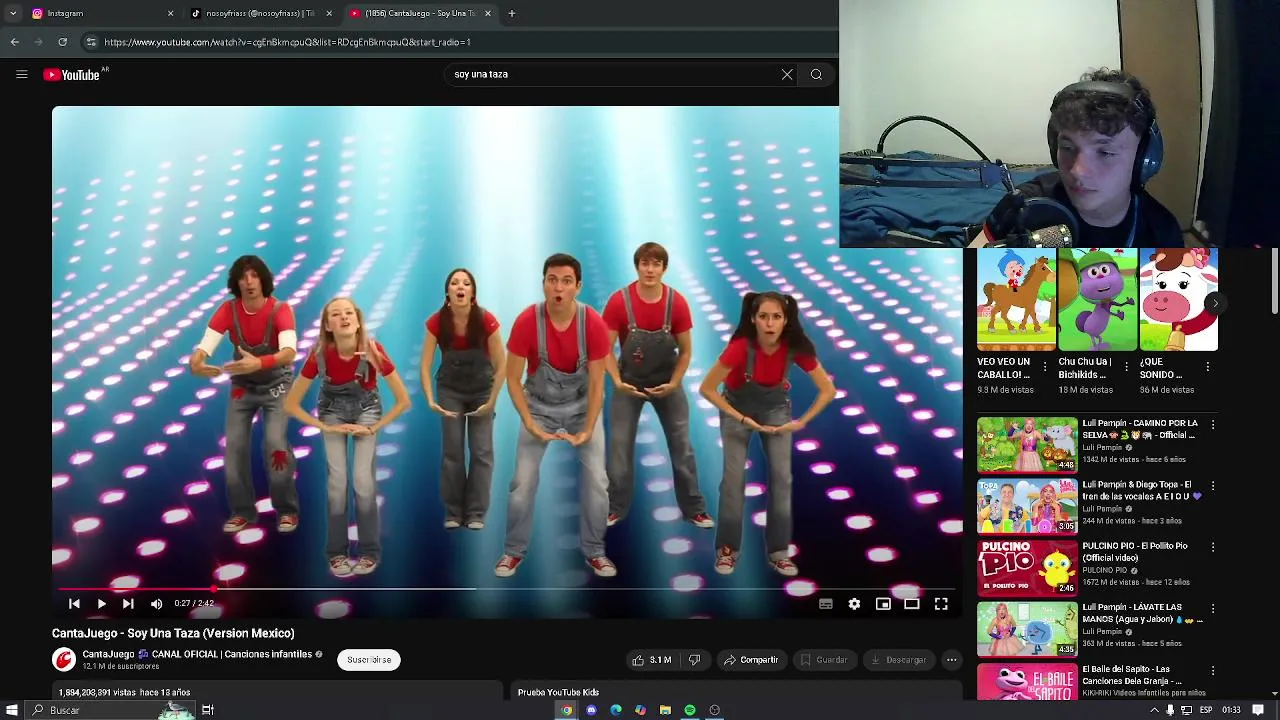Close the nosoyfriass TikTok tab
Image resolution: width=1280 pixels, height=720 pixels.
329,13
